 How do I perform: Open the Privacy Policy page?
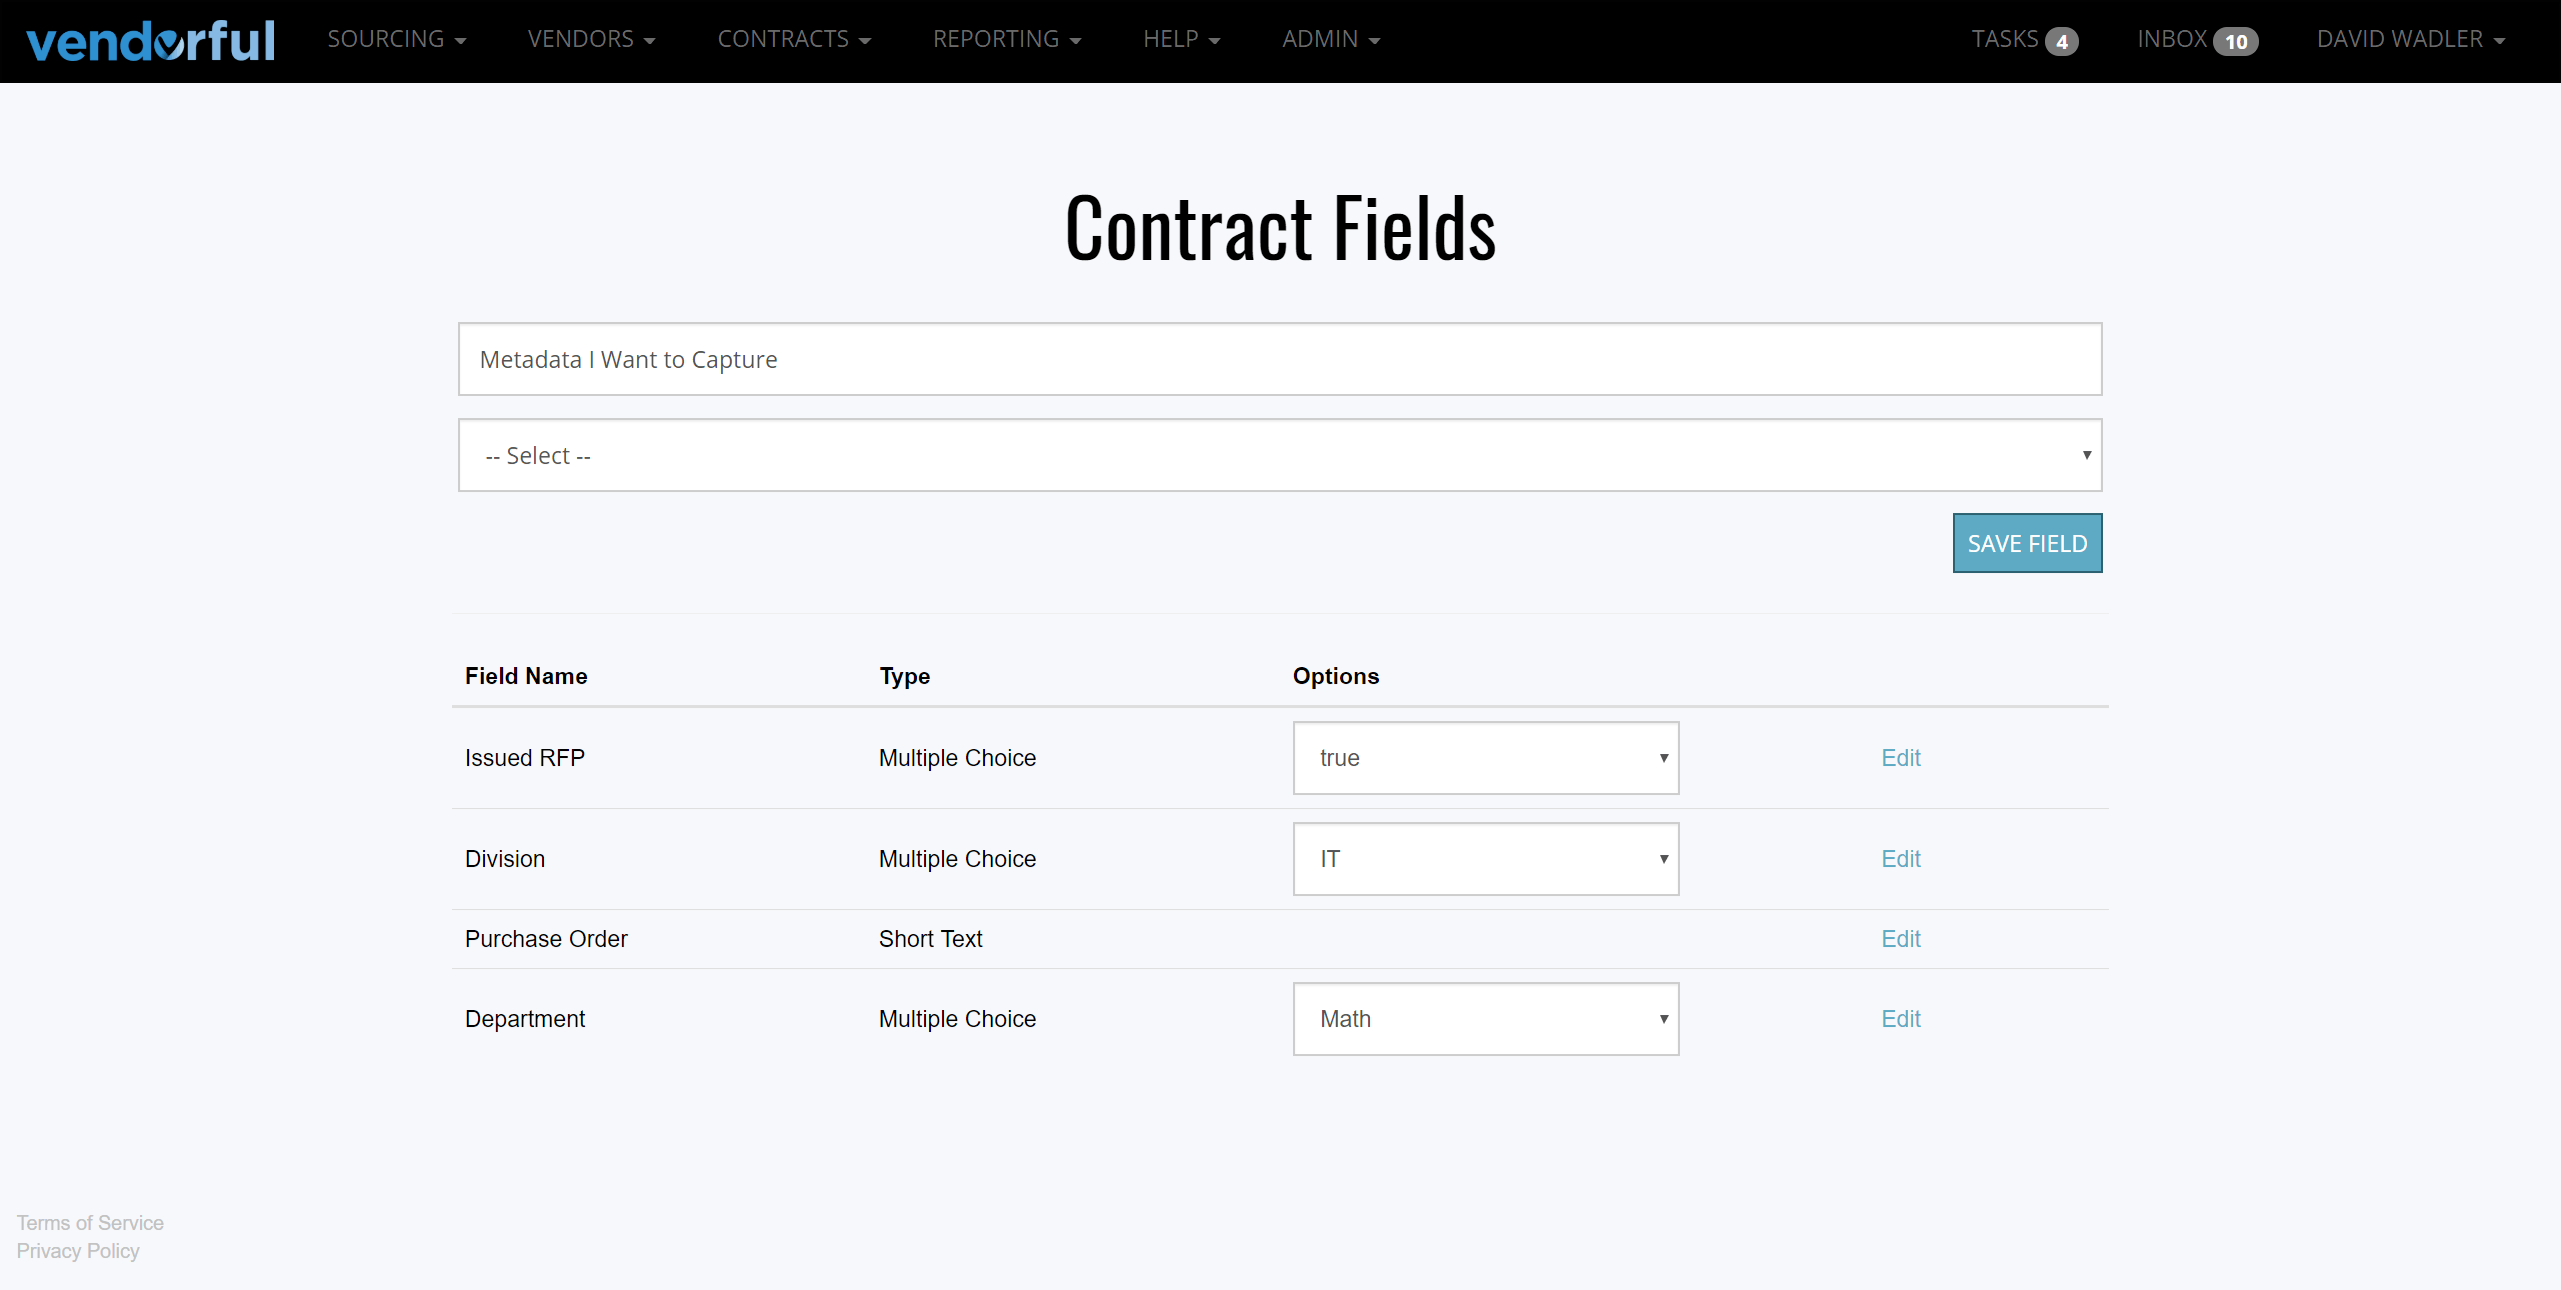click(78, 1251)
